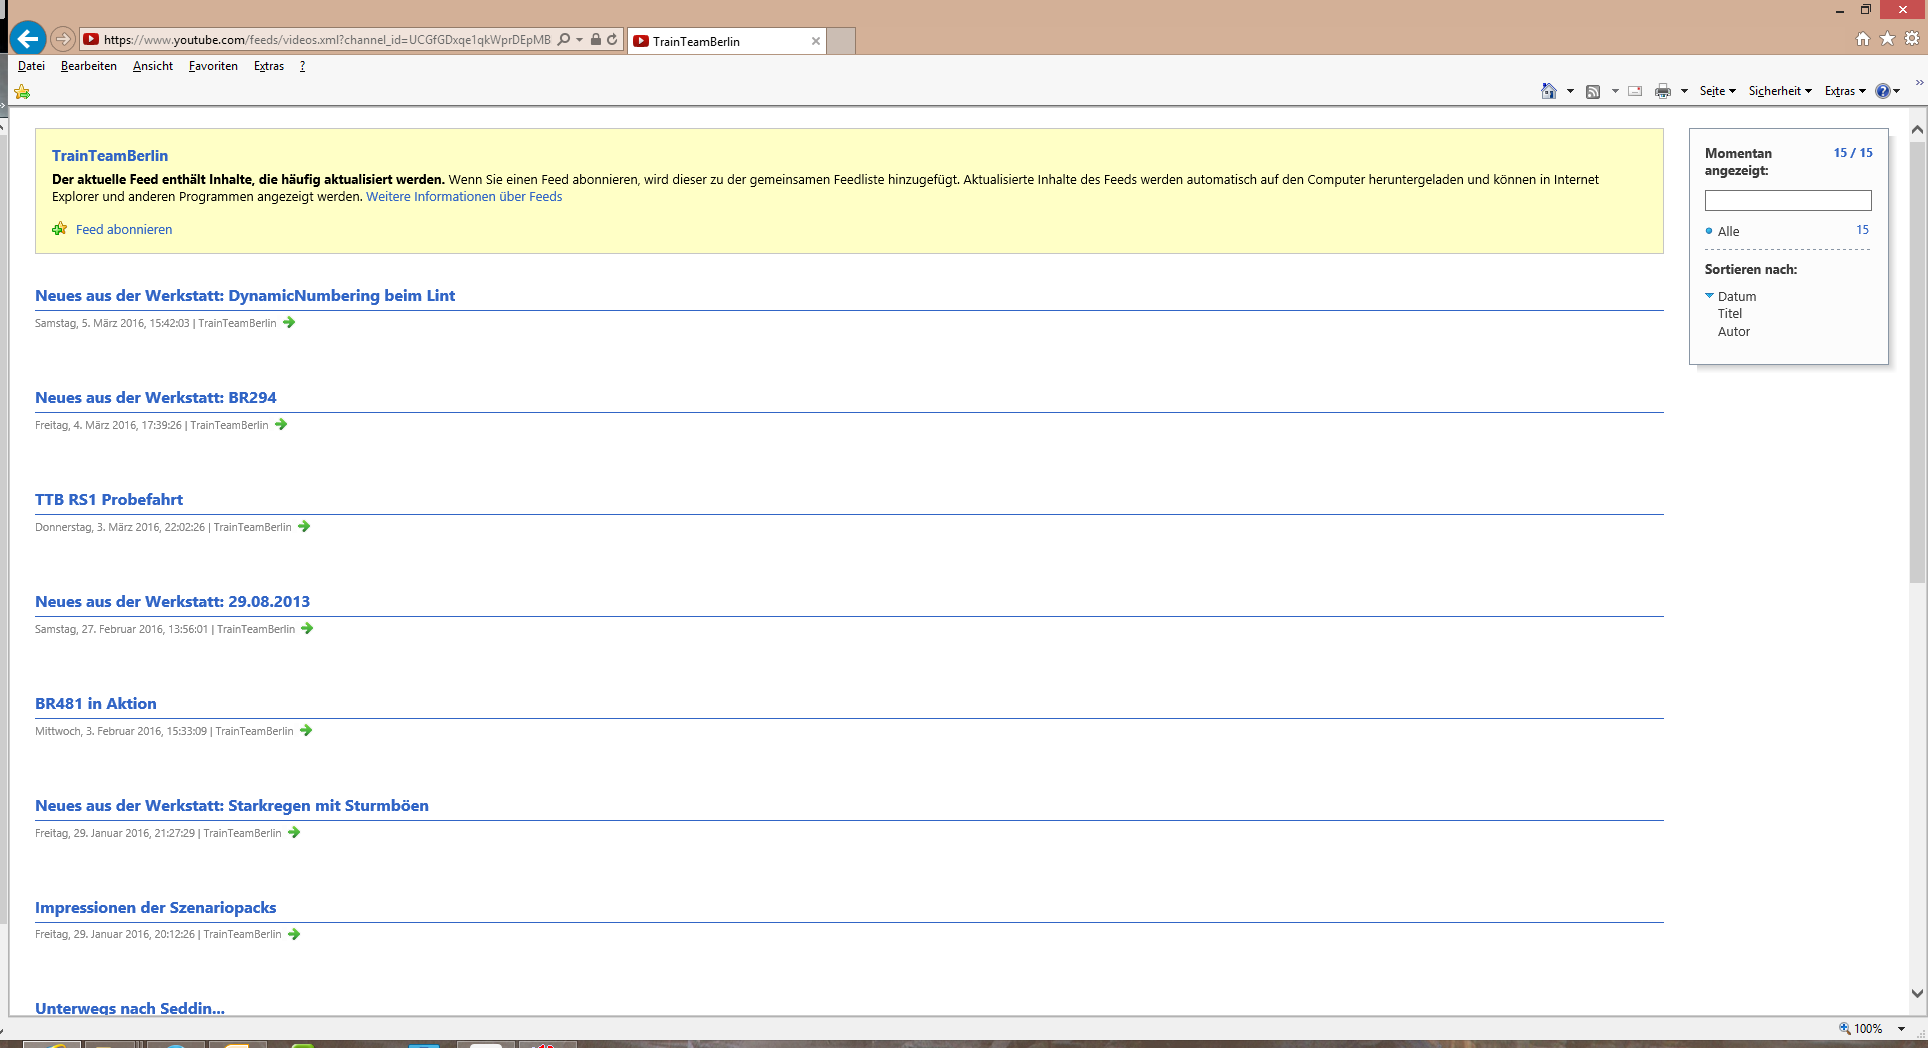Sort feed items by Autor

[x=1733, y=332]
